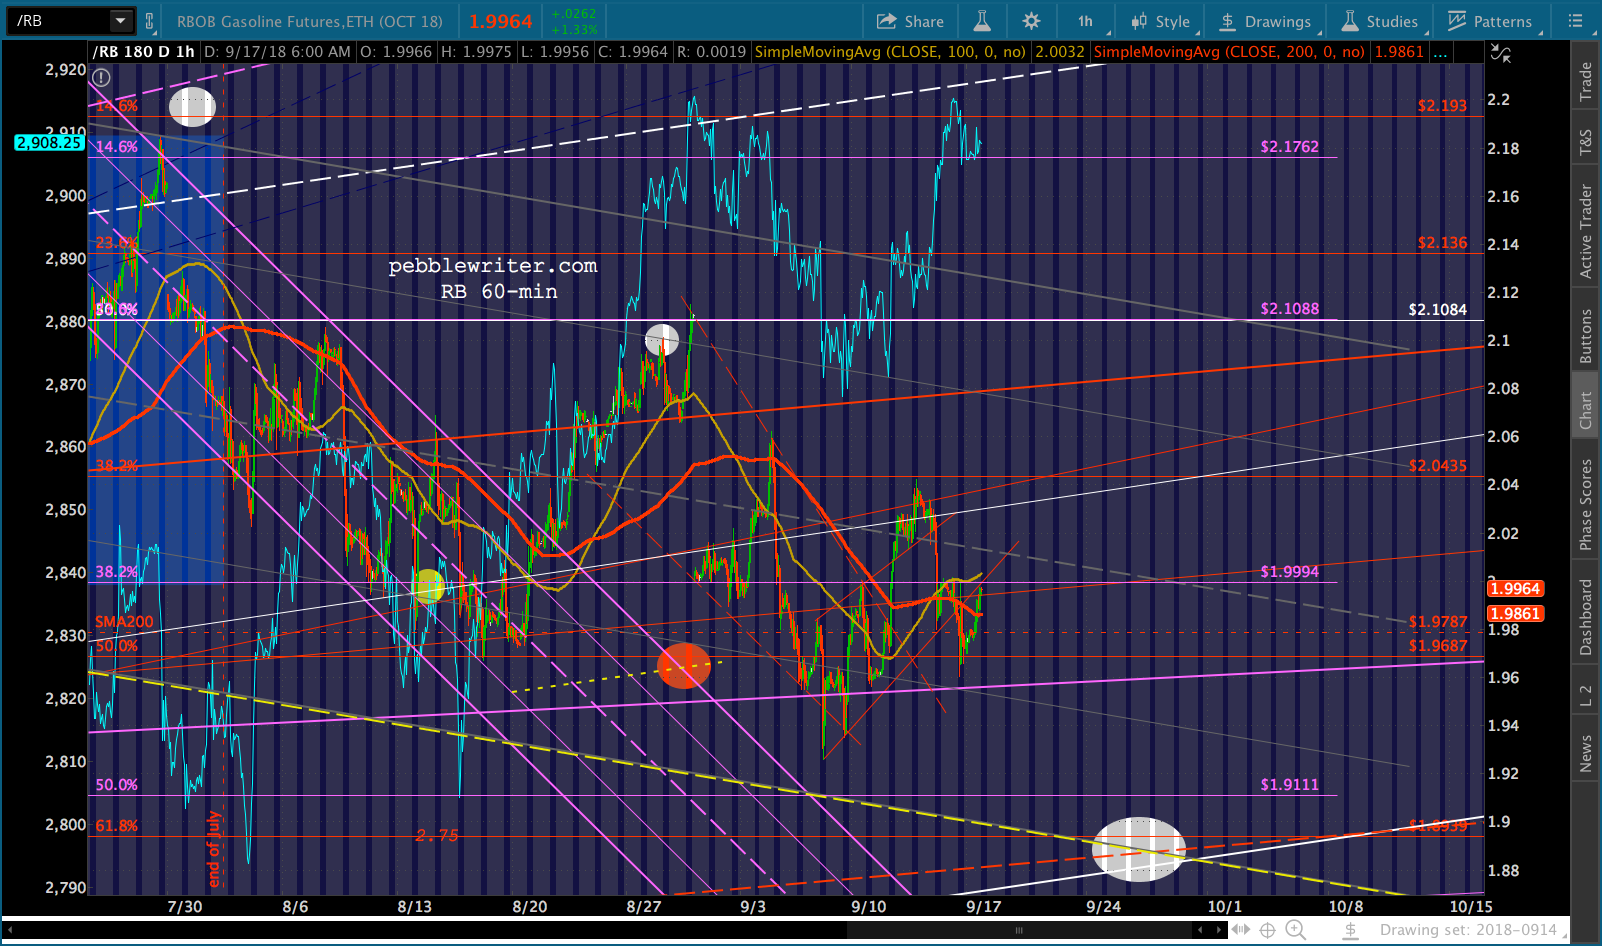
Task: Open the 1h timeframe dropdown
Action: (1087, 21)
